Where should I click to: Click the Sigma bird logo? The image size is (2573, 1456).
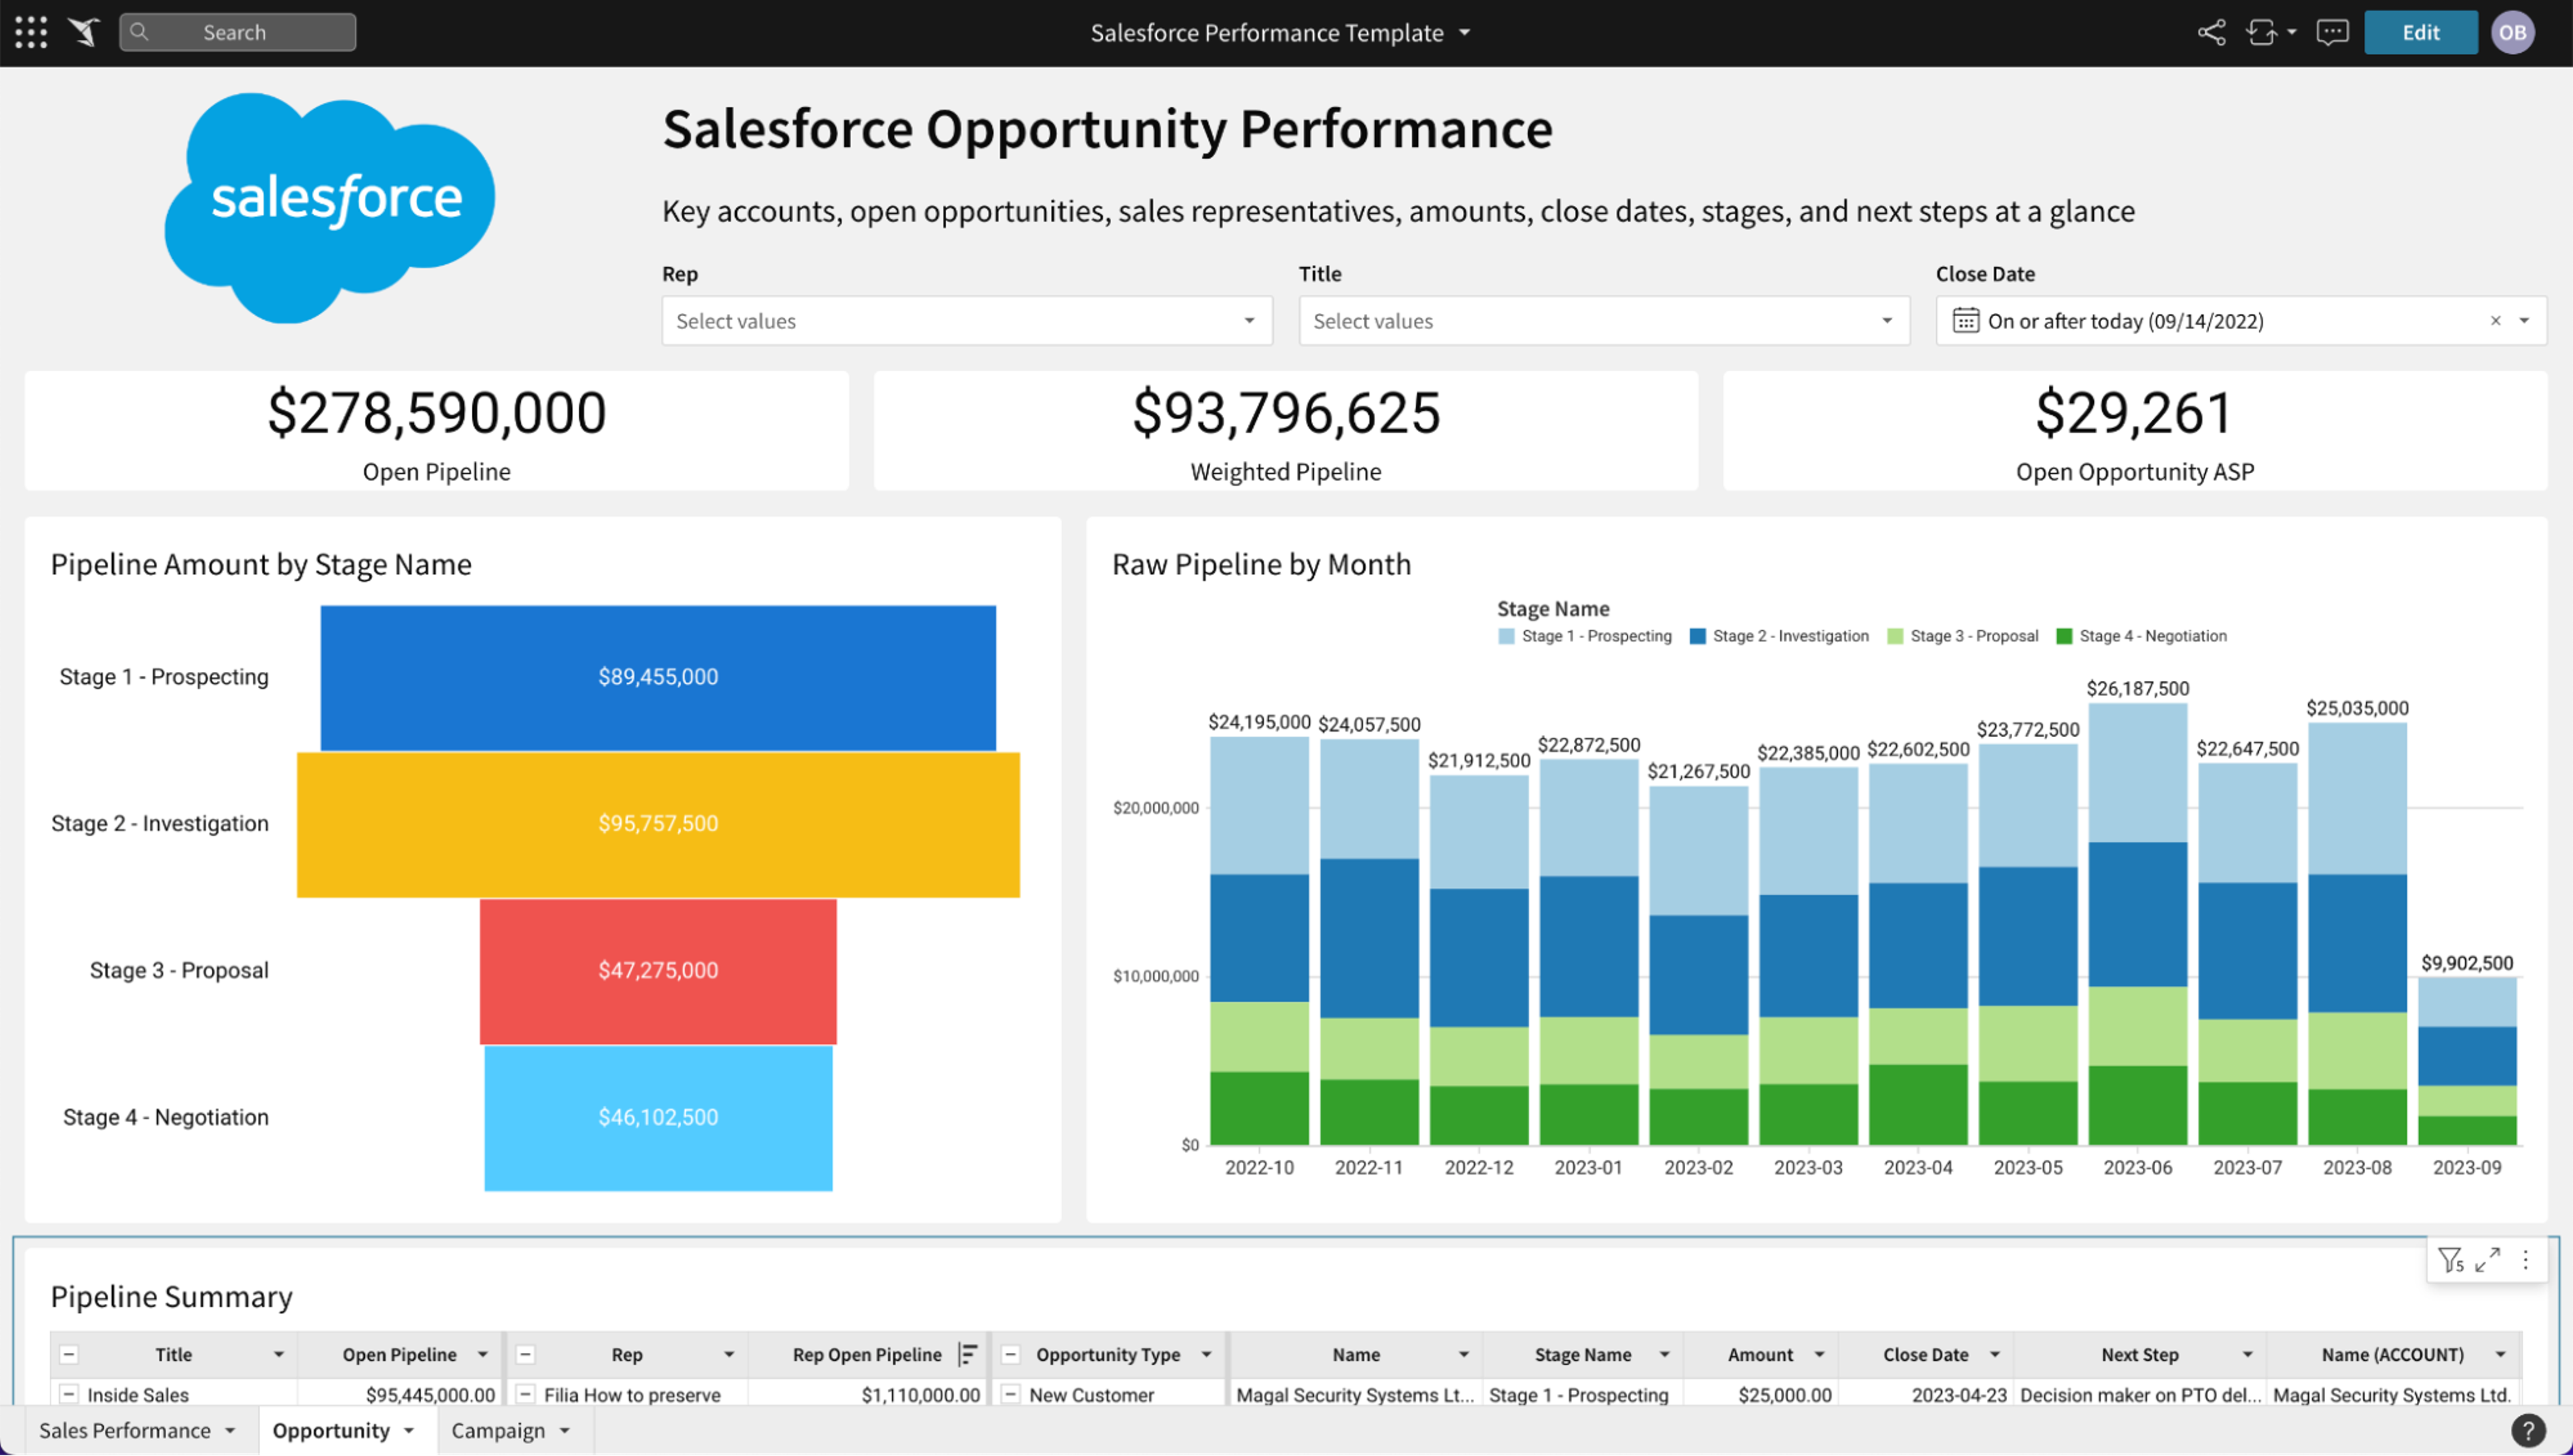[x=84, y=32]
